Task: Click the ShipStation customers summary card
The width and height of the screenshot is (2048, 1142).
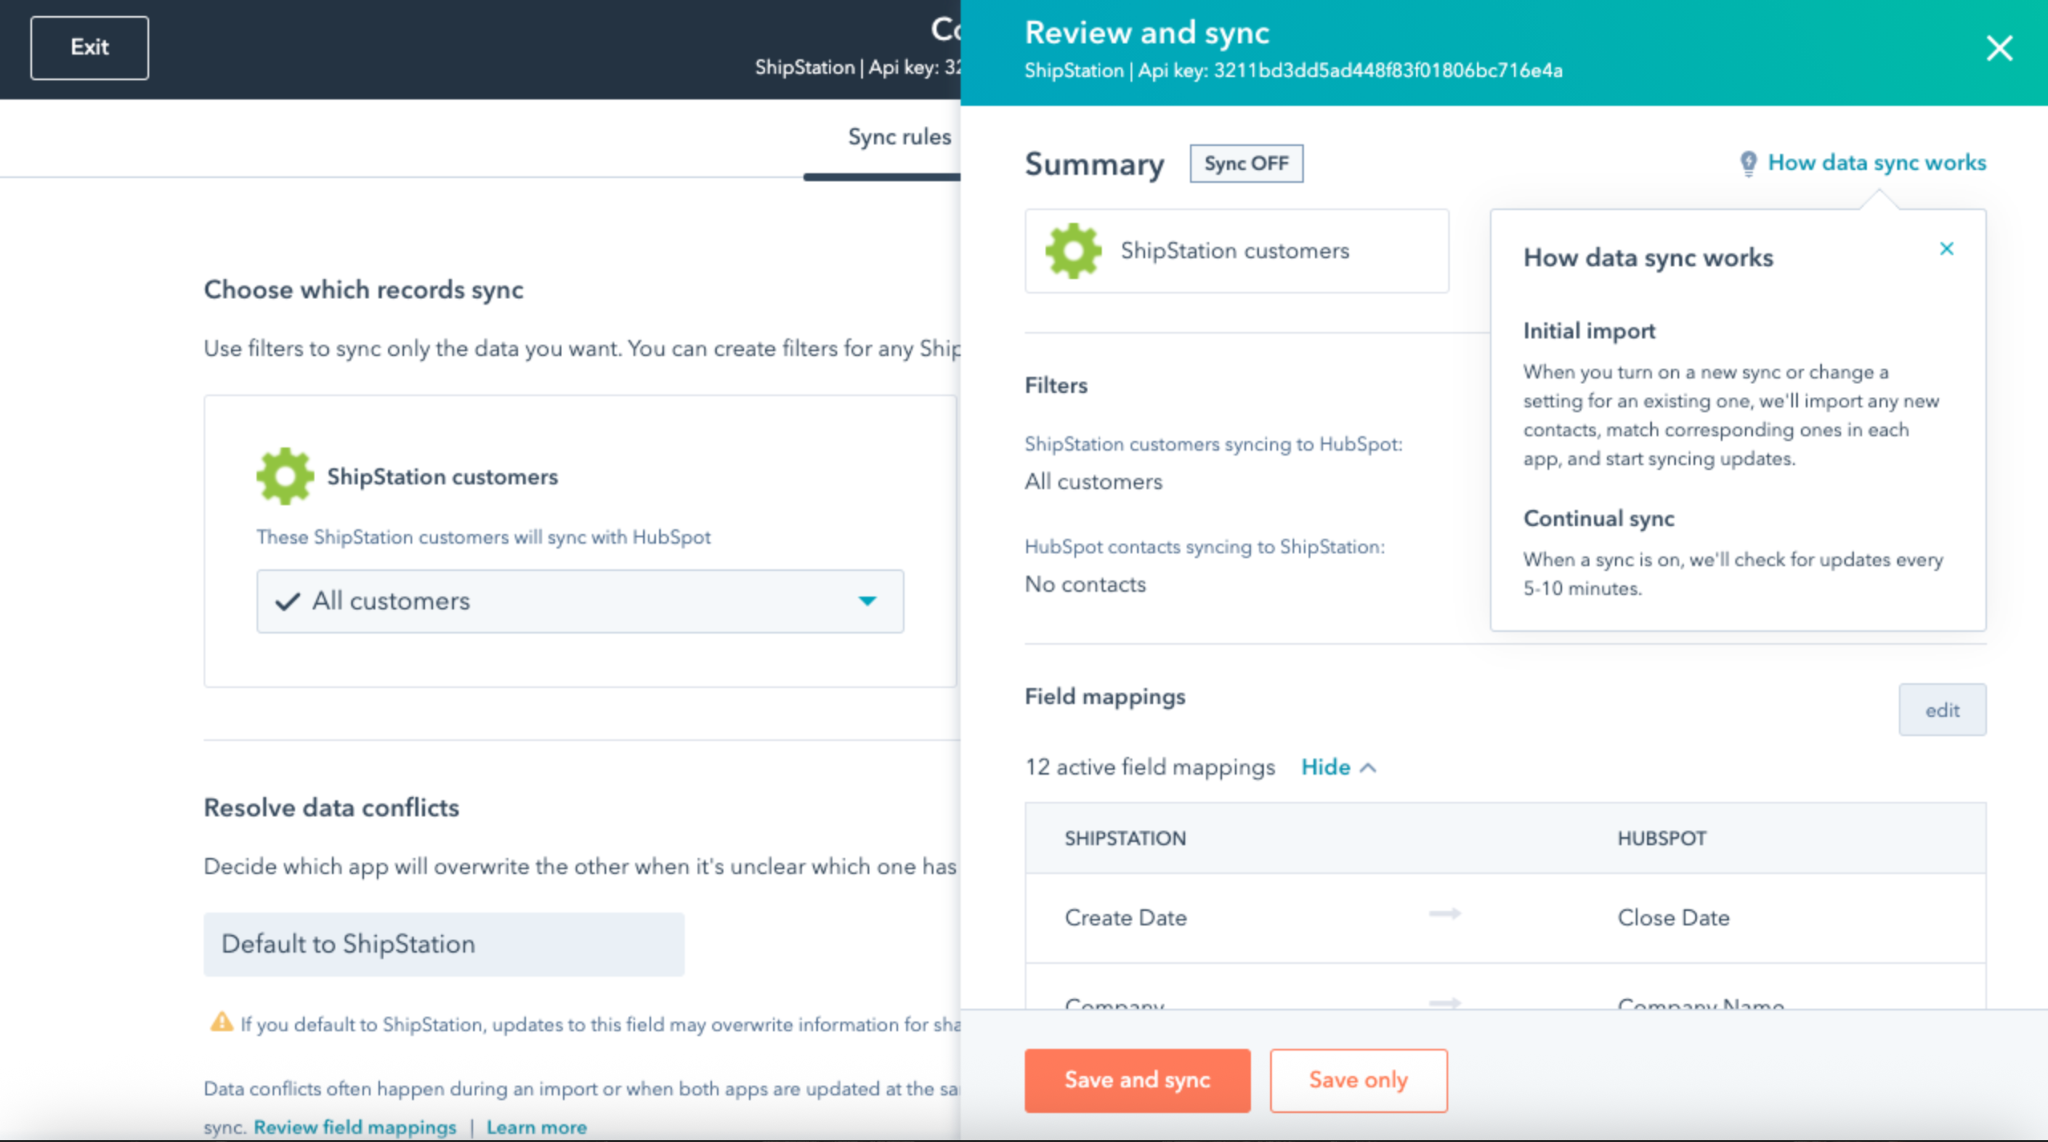Action: tap(1236, 251)
